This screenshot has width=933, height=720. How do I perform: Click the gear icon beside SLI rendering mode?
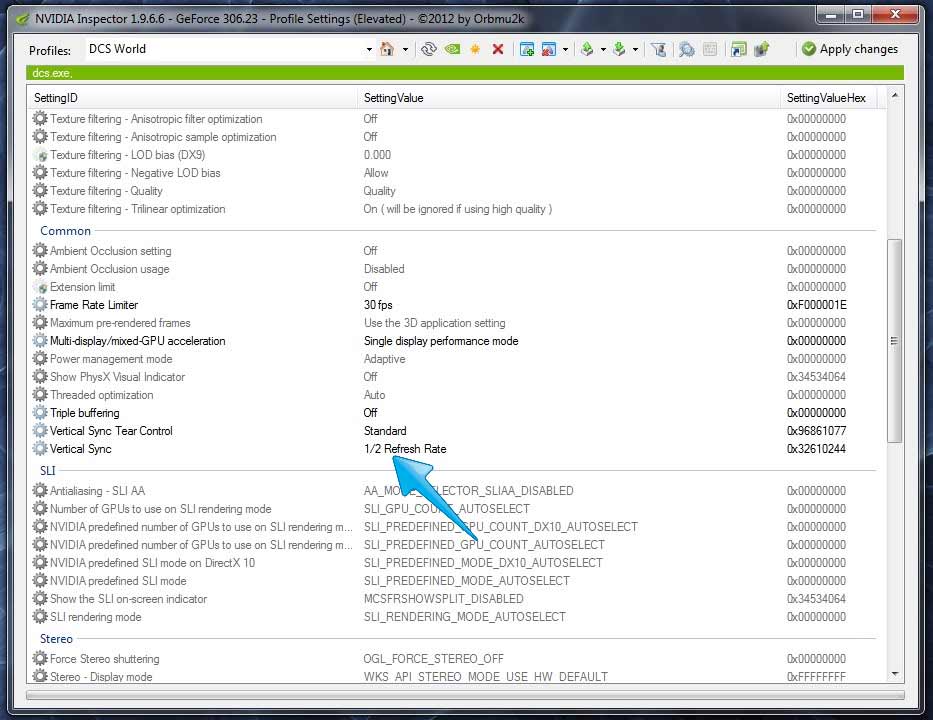[40, 616]
